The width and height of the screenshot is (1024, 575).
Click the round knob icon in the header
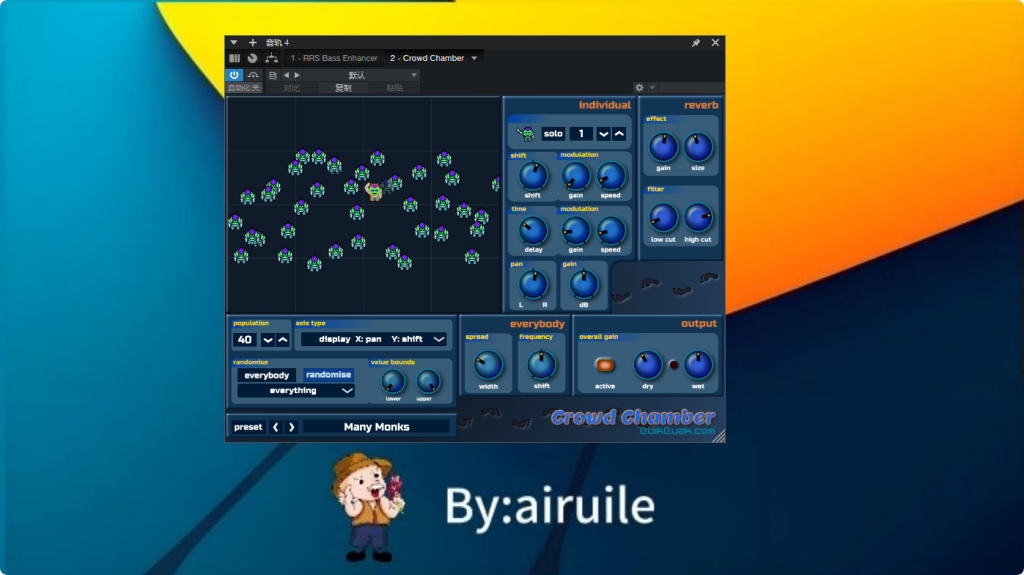(252, 58)
